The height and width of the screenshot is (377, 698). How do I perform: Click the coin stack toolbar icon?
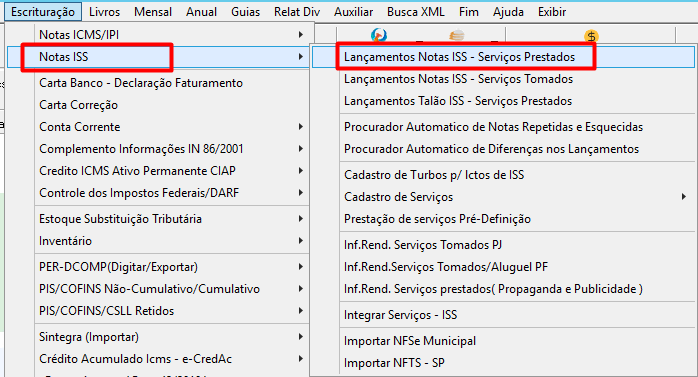457,35
